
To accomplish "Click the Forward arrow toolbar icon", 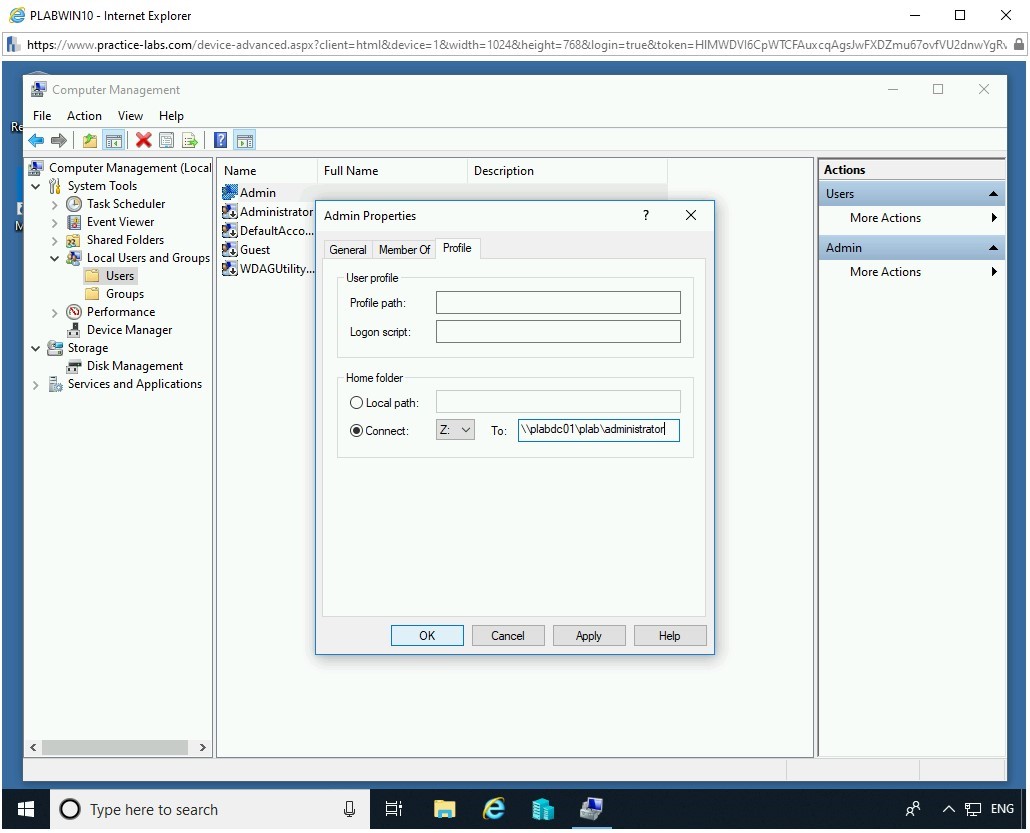I will 59,140.
